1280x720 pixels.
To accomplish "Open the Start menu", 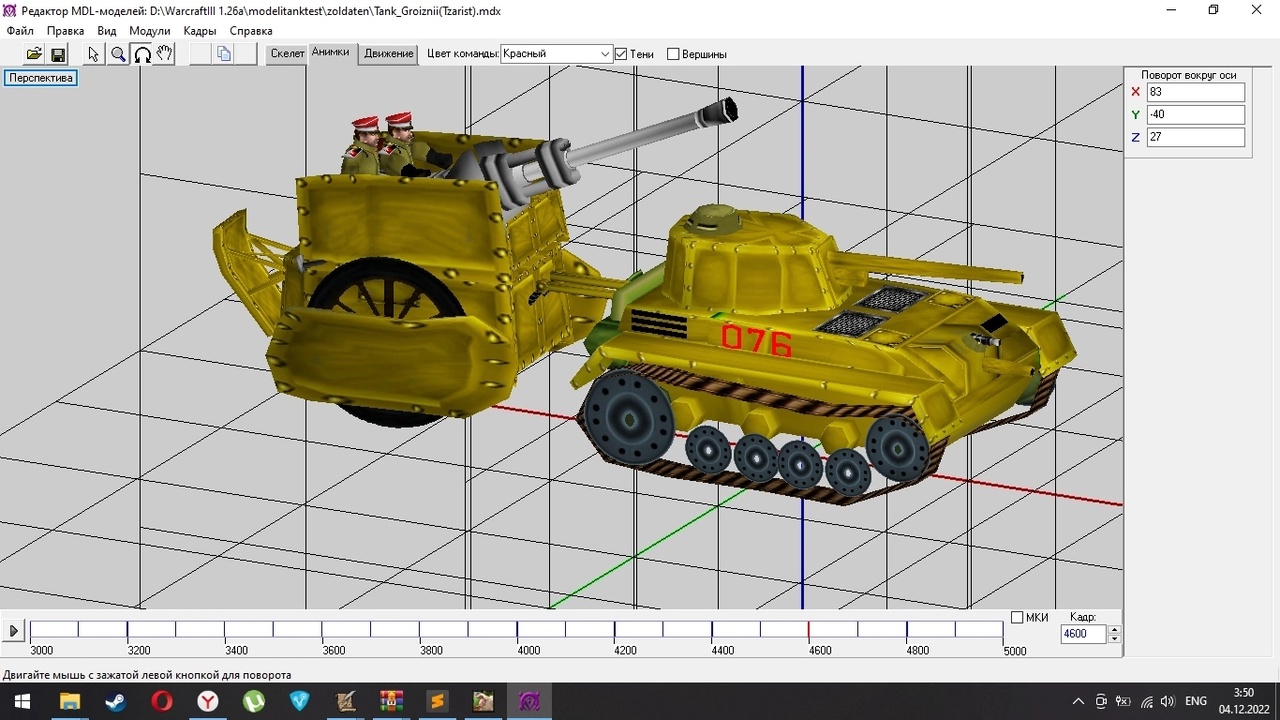I will coord(22,701).
